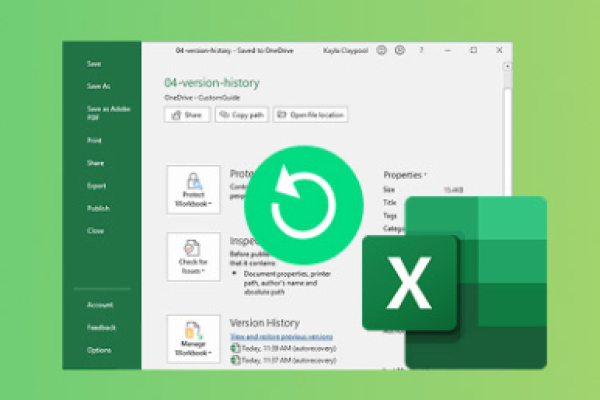Click the Open file location button
This screenshot has width=600, height=400.
pyautogui.click(x=310, y=115)
